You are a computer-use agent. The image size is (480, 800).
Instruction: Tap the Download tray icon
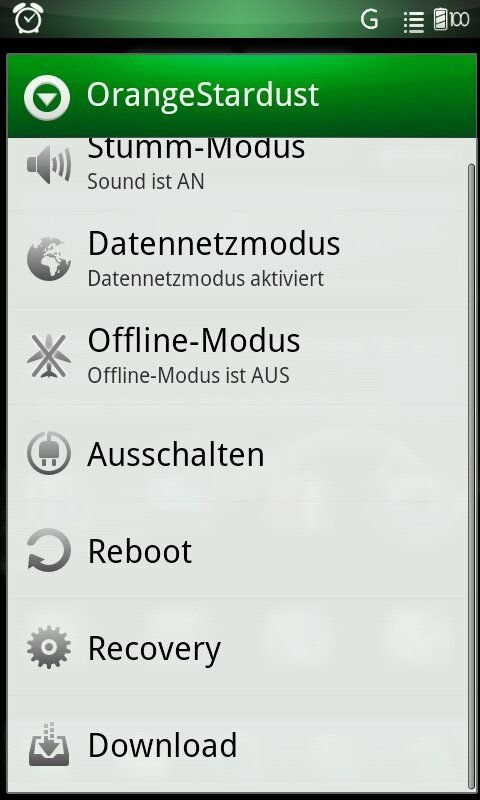pos(49,744)
